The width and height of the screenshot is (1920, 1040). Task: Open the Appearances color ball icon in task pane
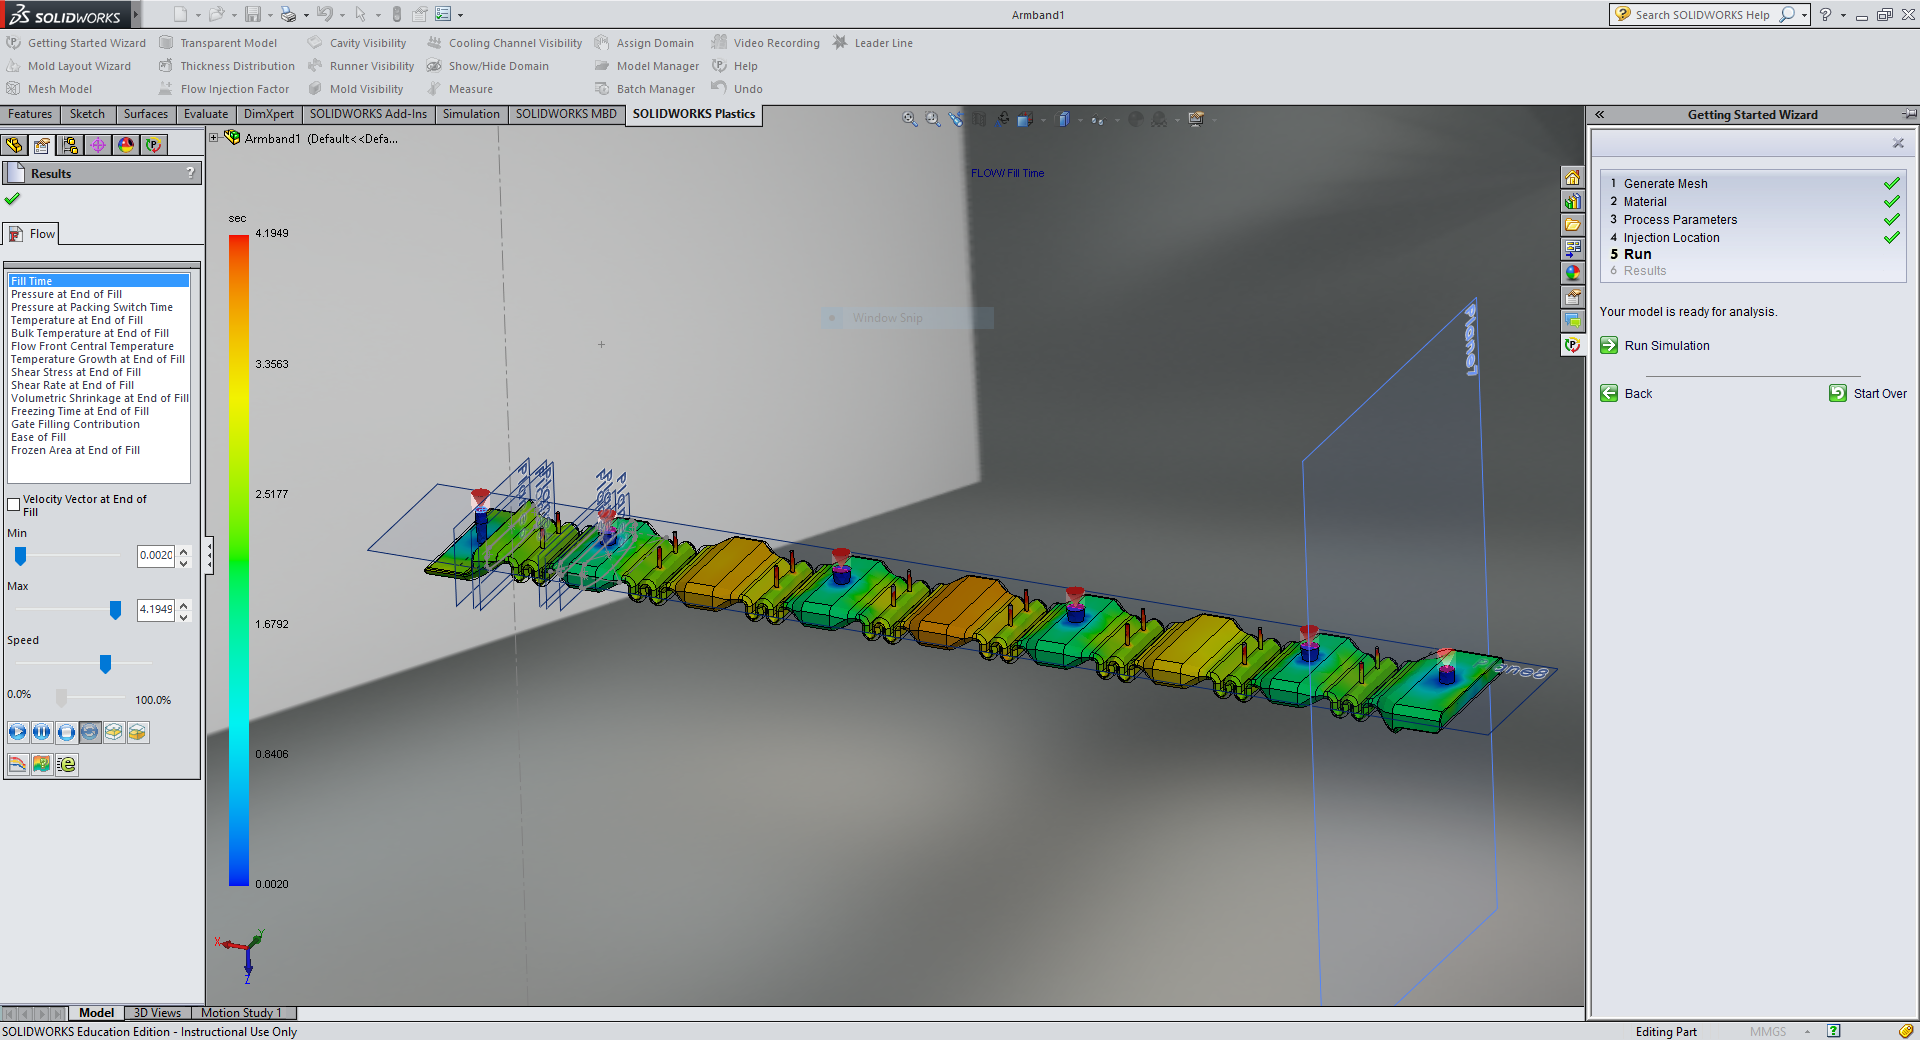[x=1573, y=272]
